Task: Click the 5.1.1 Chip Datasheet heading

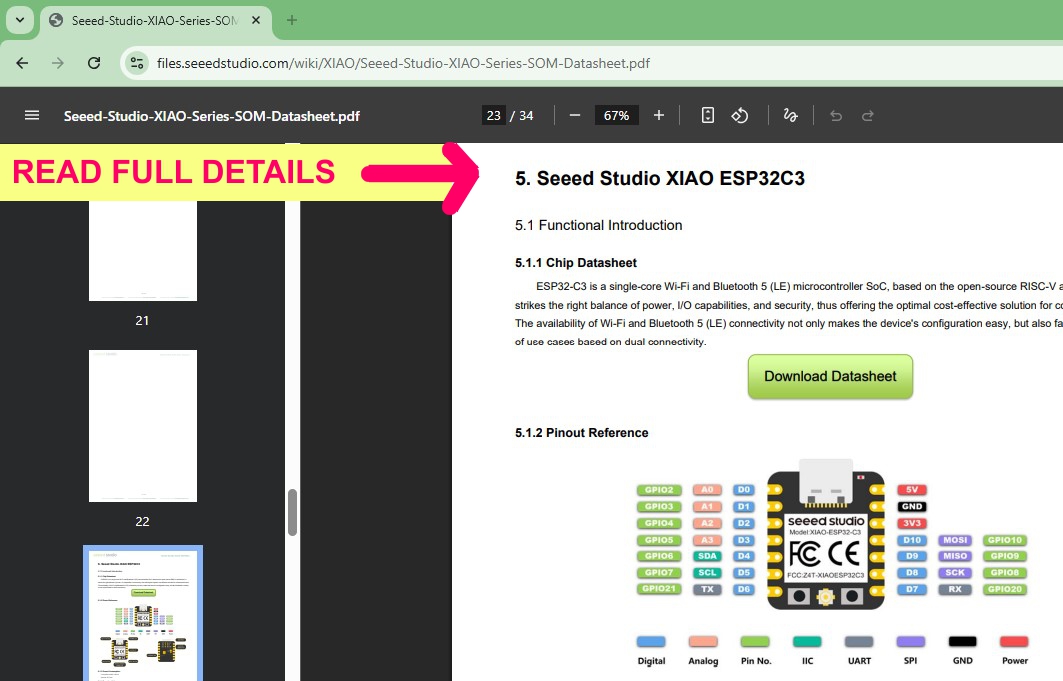Action: (576, 263)
